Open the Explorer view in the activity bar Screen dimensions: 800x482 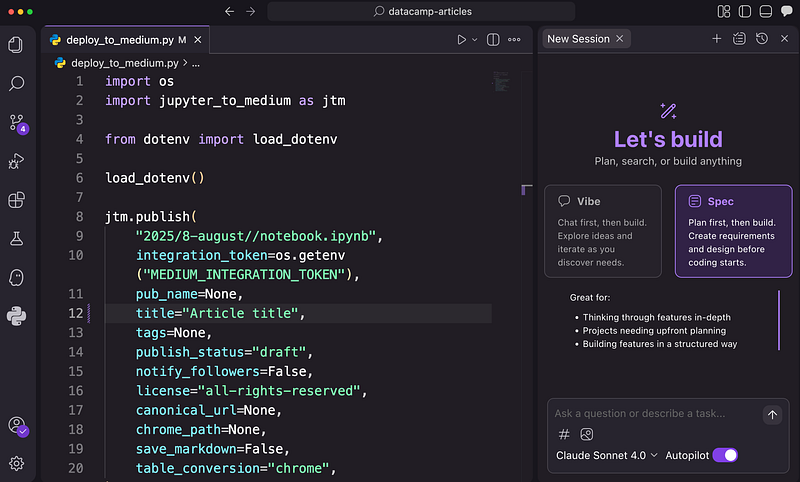[16, 45]
